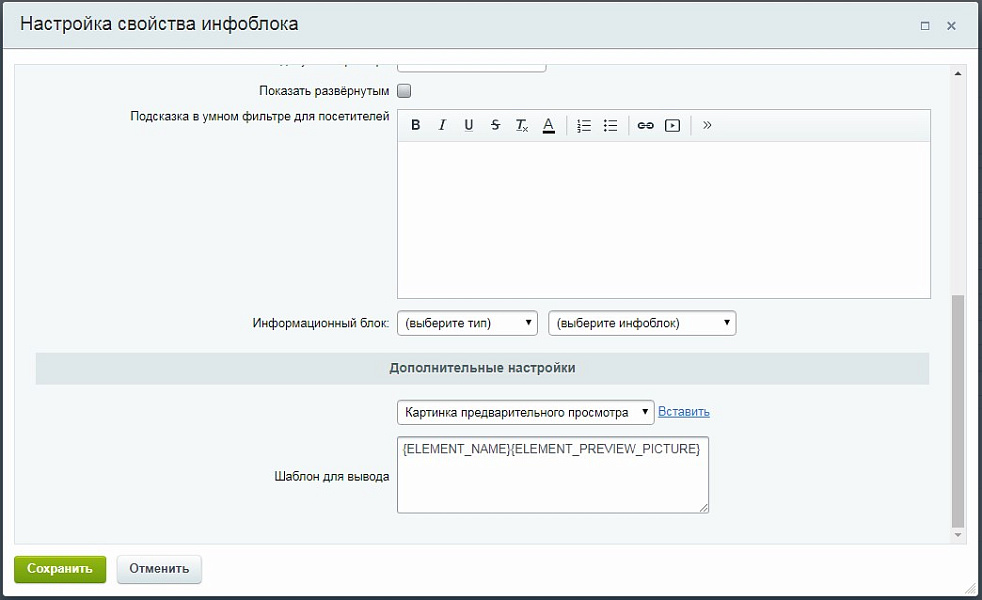Click inside the Шаблон для вывода template field

coord(552,475)
